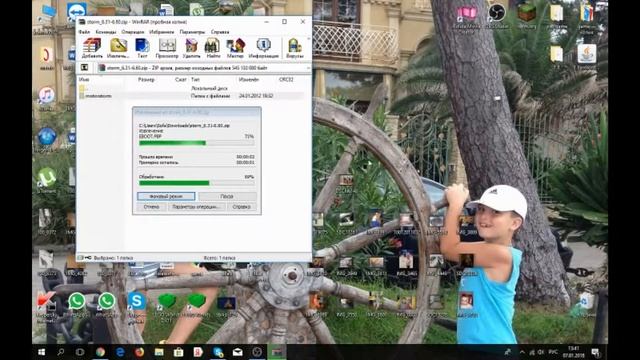Click the Параметры операции... button
640x360 pixels.
[x=196, y=207]
